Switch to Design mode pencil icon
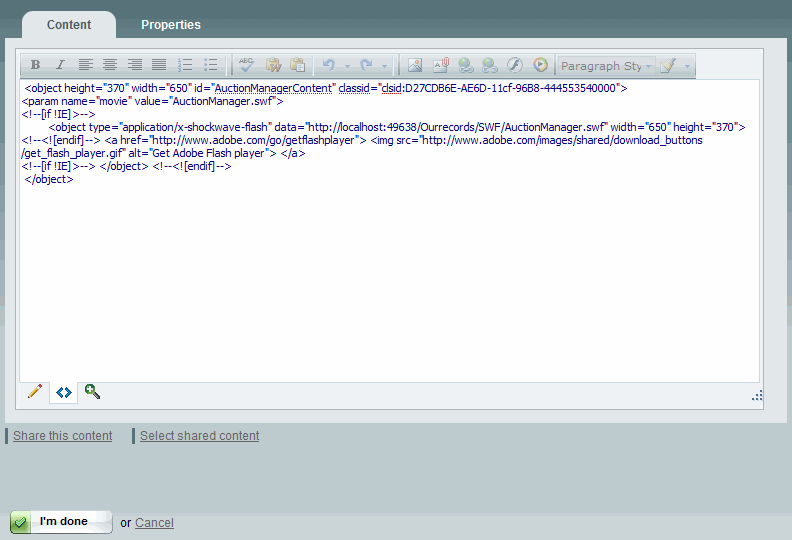792x540 pixels. 35,391
